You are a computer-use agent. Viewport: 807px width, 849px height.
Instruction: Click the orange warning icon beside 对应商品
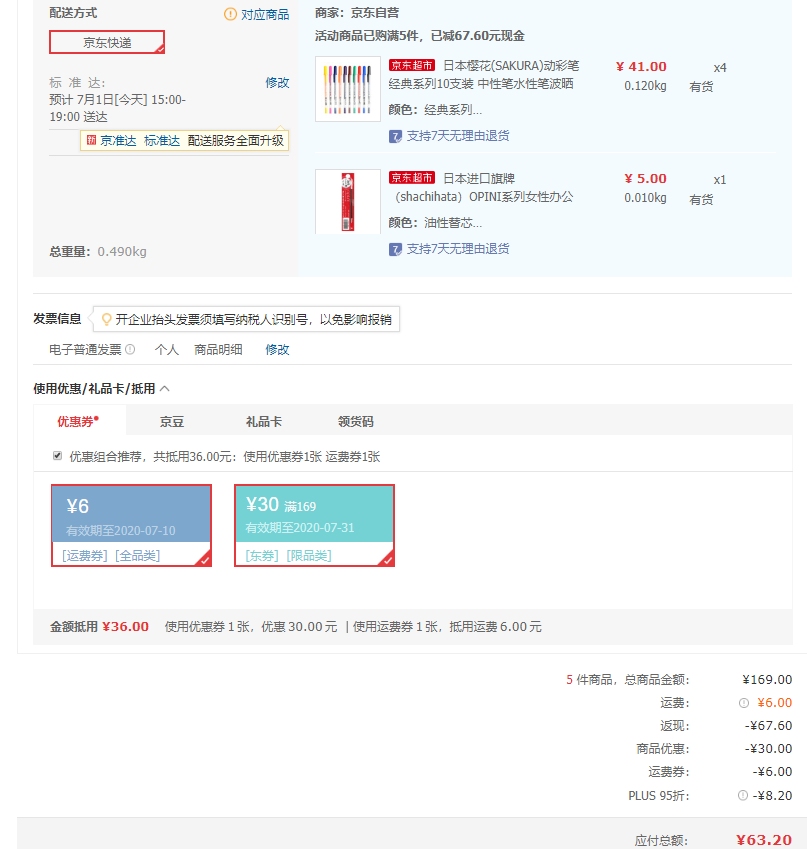tap(230, 14)
